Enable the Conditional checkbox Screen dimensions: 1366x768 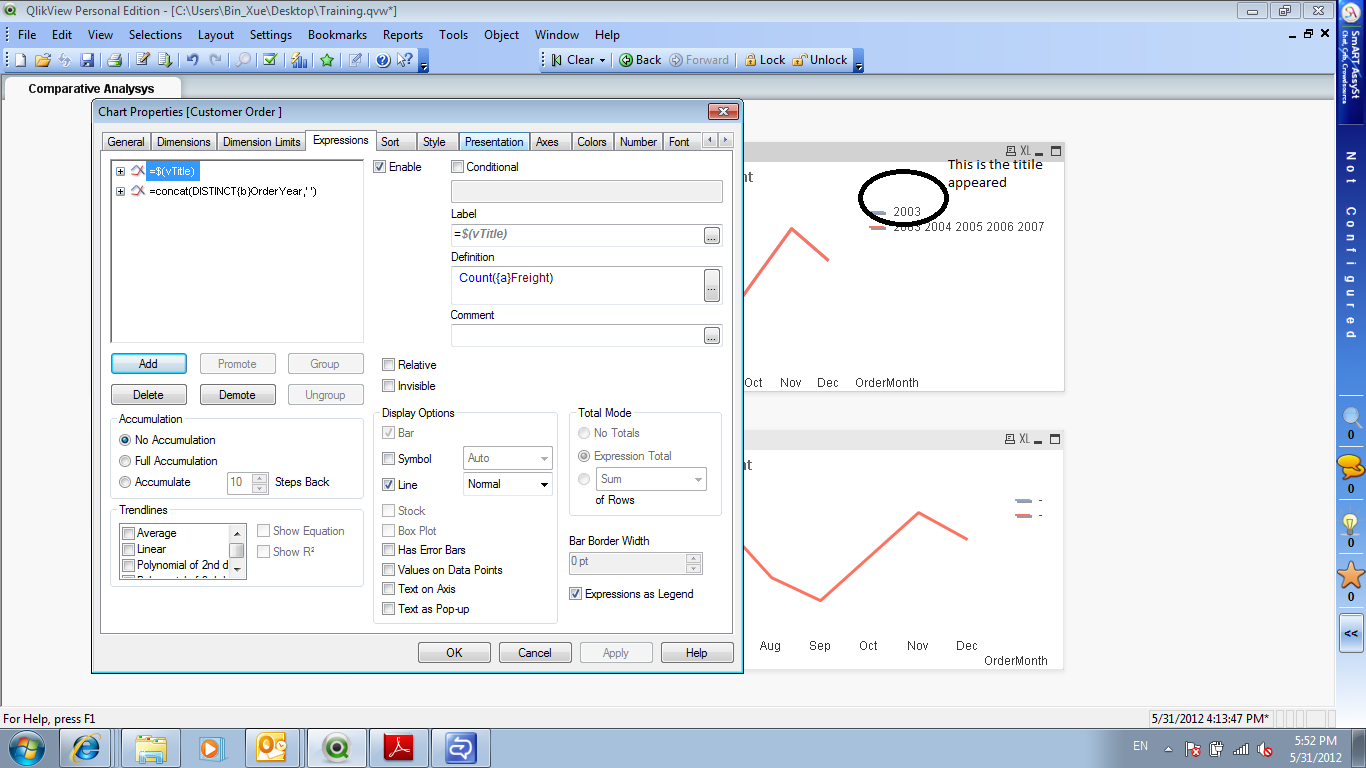457,166
